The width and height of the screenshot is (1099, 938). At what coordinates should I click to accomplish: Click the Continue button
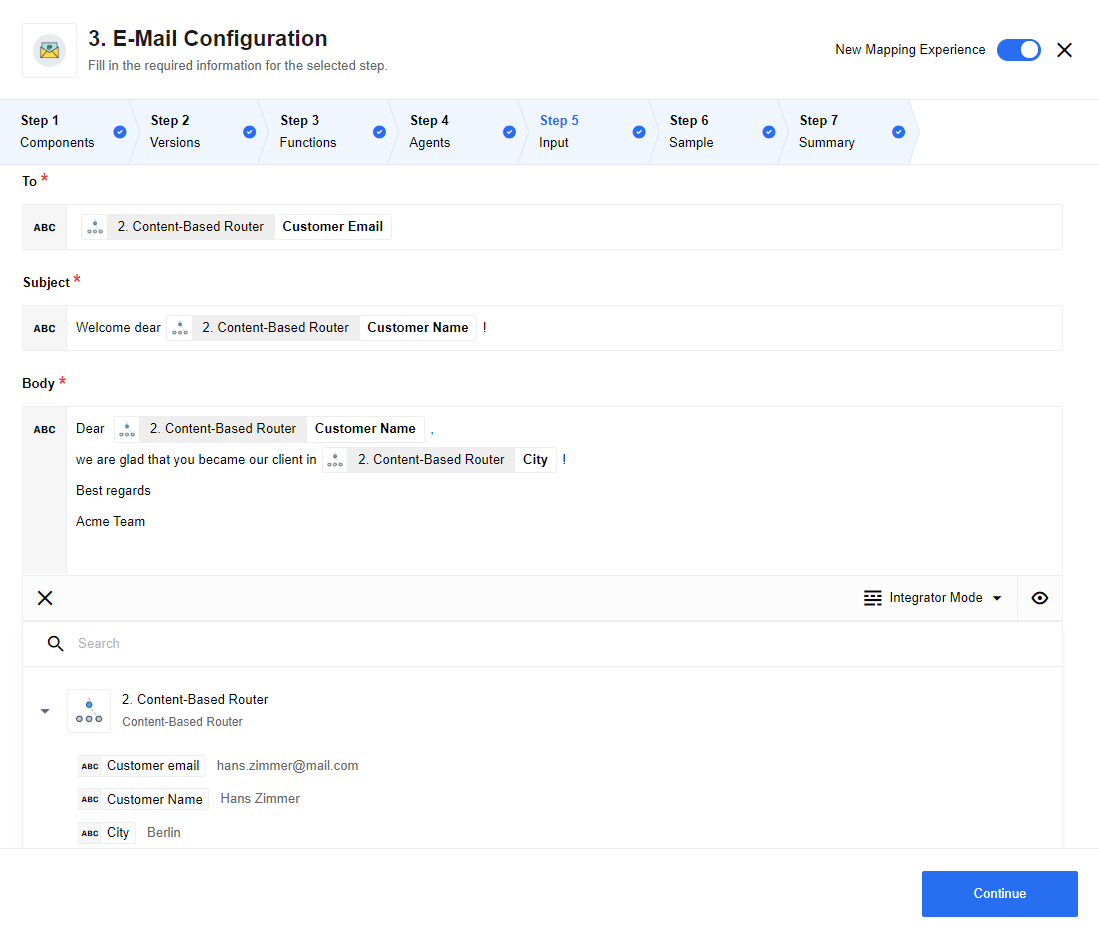click(x=999, y=893)
